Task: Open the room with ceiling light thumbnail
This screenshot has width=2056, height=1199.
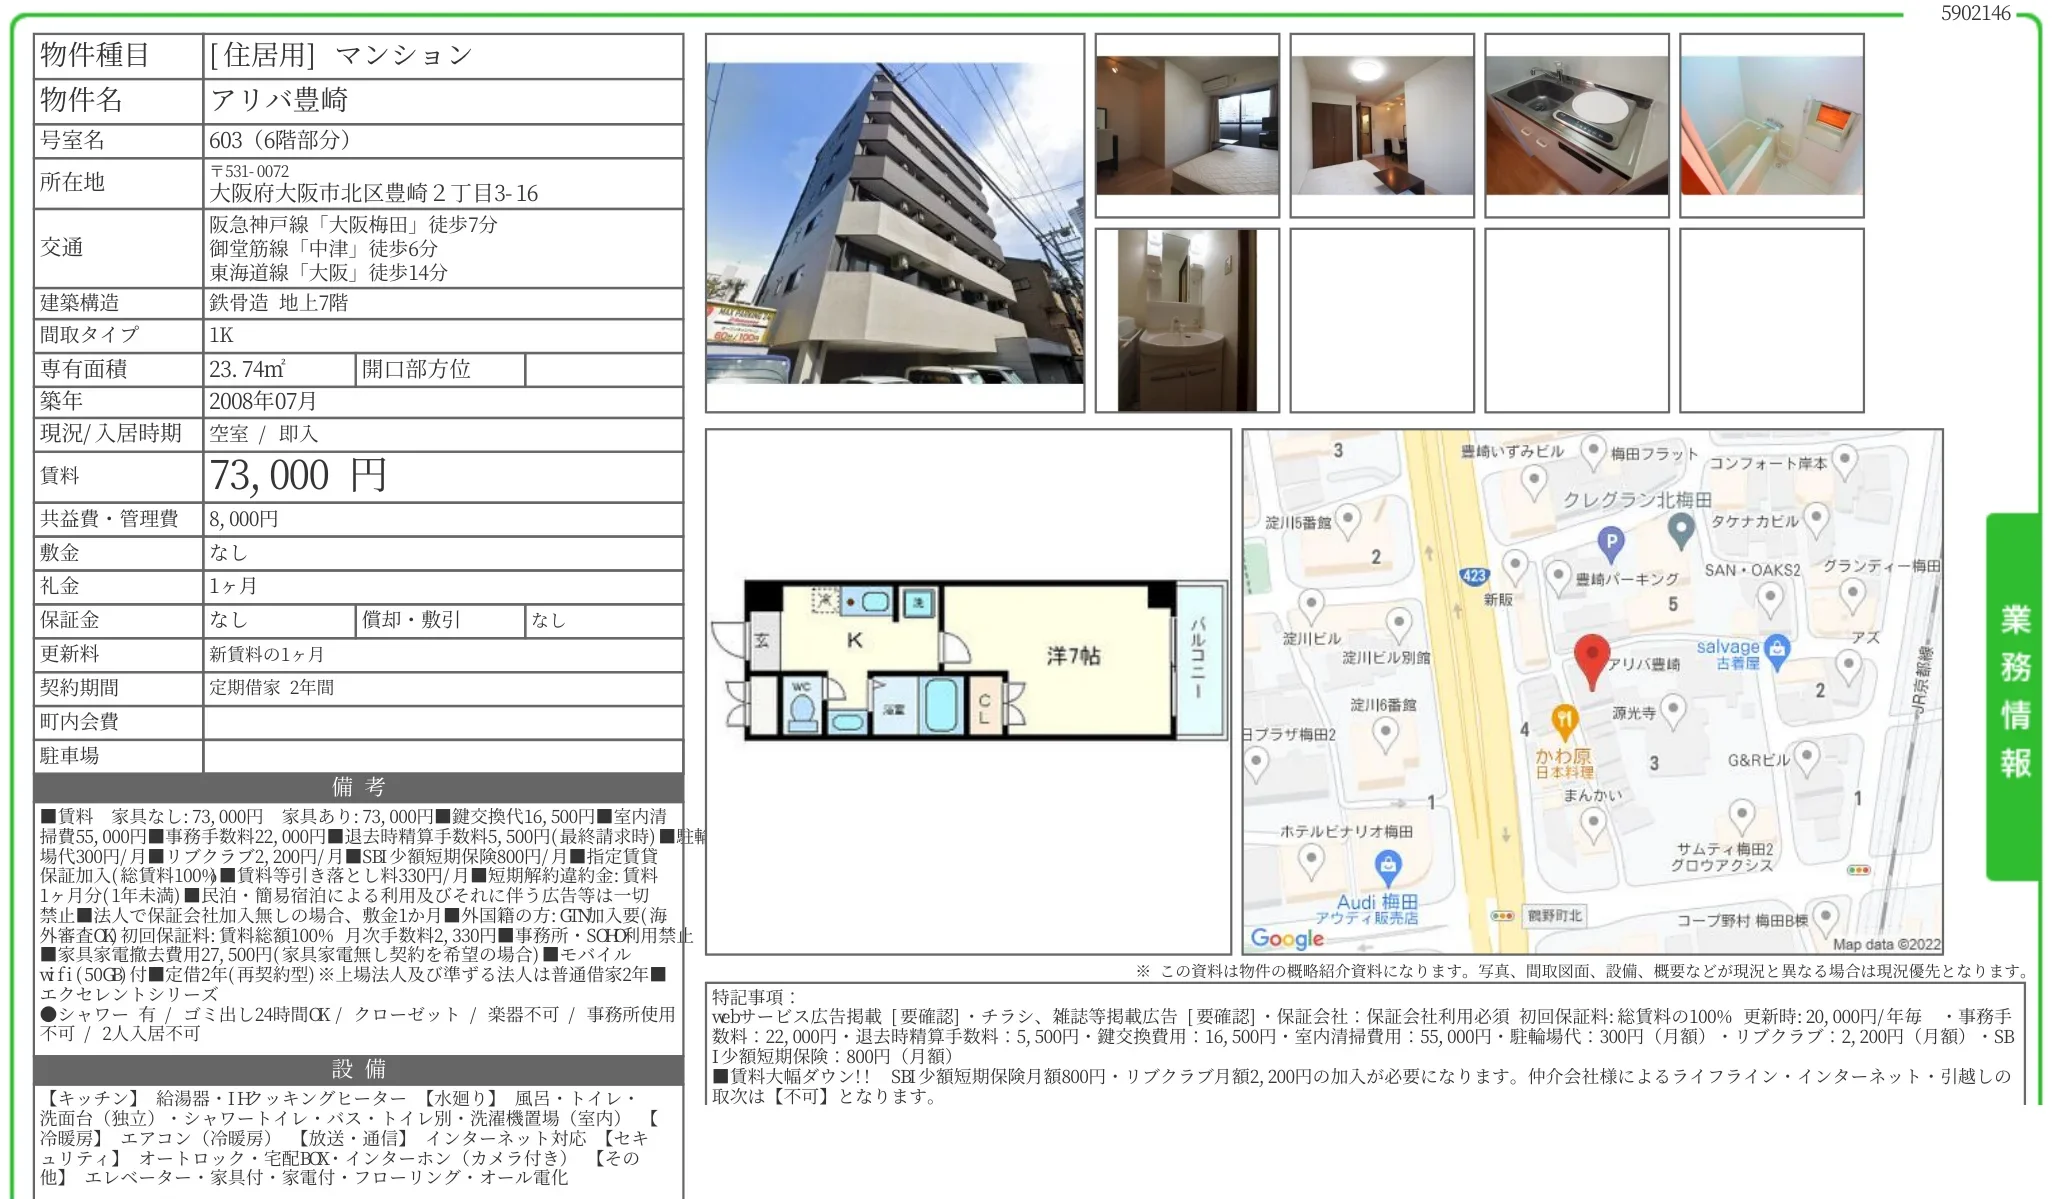Action: pos(1381,125)
